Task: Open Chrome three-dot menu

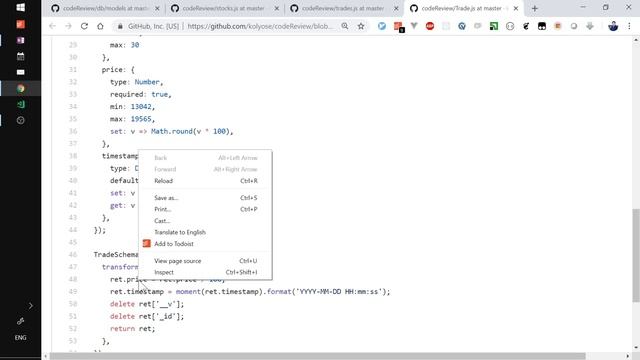Action: pyautogui.click(x=629, y=26)
